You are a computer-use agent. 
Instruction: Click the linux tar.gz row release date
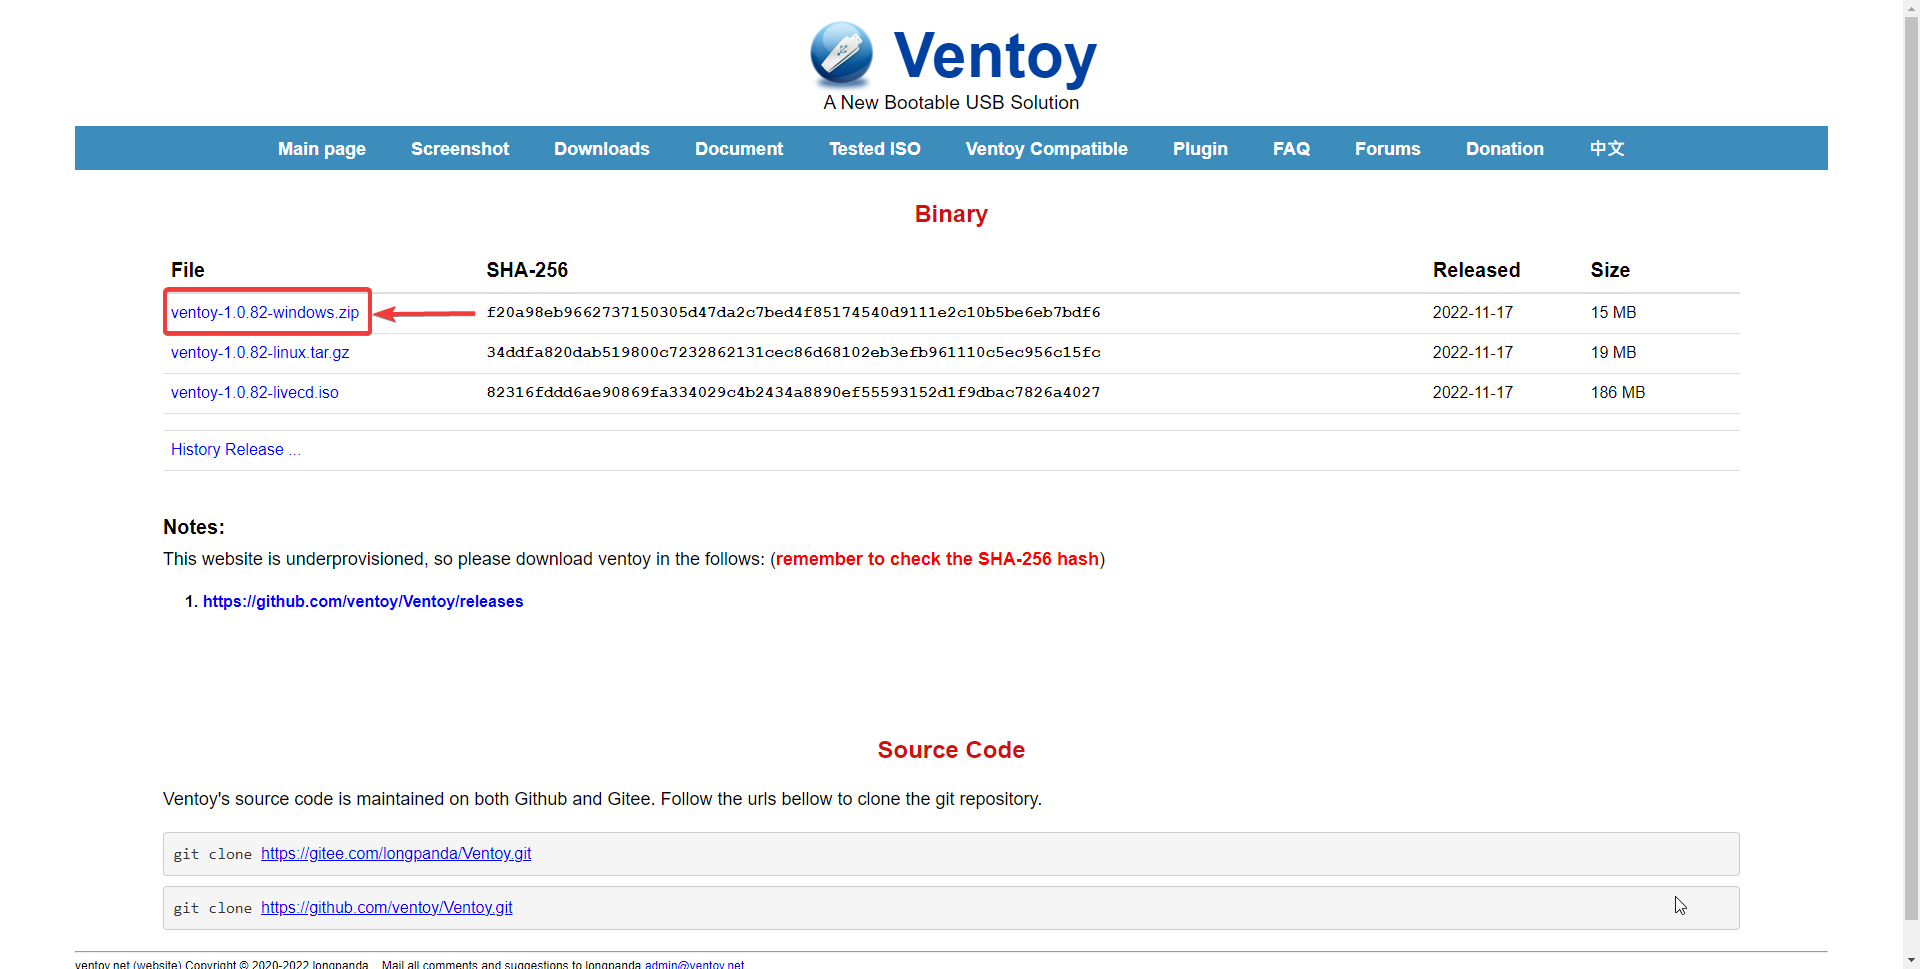[1472, 353]
